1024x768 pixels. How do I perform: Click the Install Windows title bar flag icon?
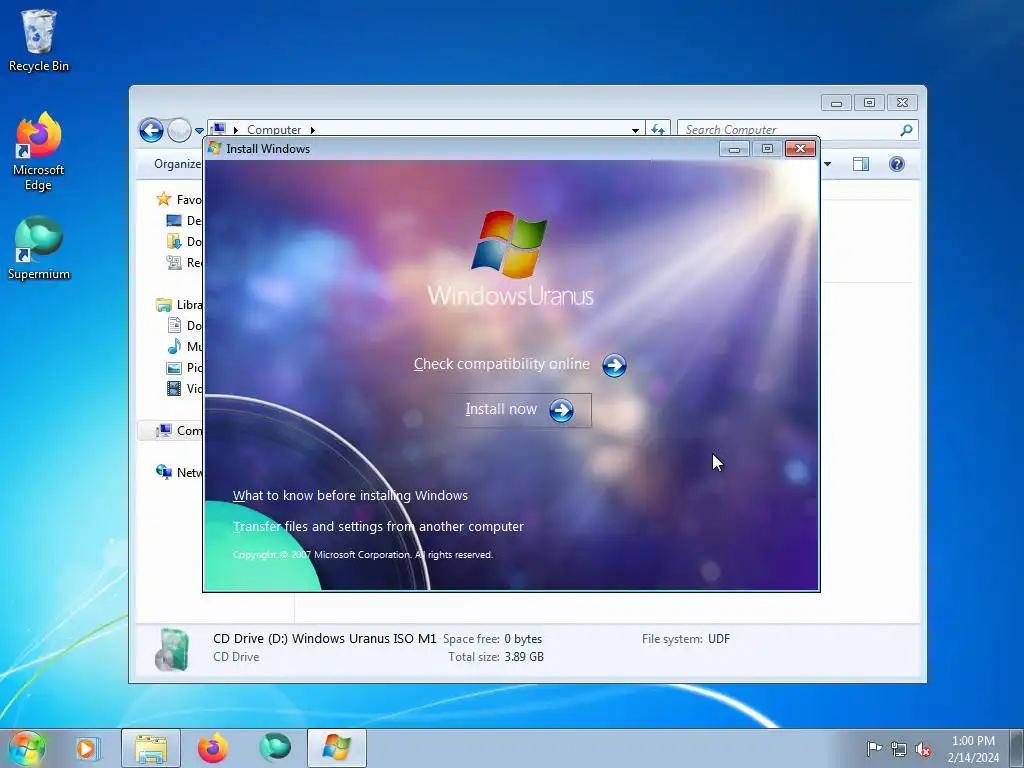click(x=214, y=148)
